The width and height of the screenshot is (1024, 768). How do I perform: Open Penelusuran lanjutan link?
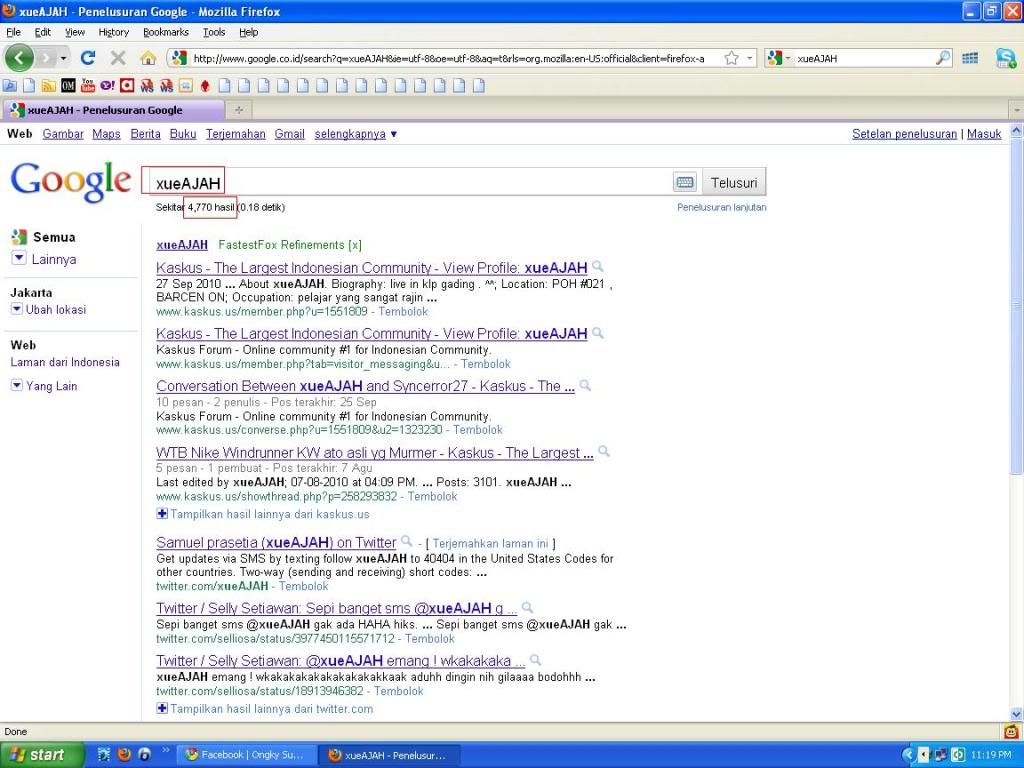722,207
